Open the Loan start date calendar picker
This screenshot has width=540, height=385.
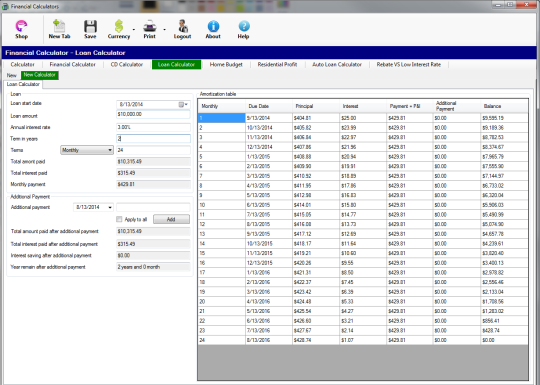pyautogui.click(x=183, y=104)
